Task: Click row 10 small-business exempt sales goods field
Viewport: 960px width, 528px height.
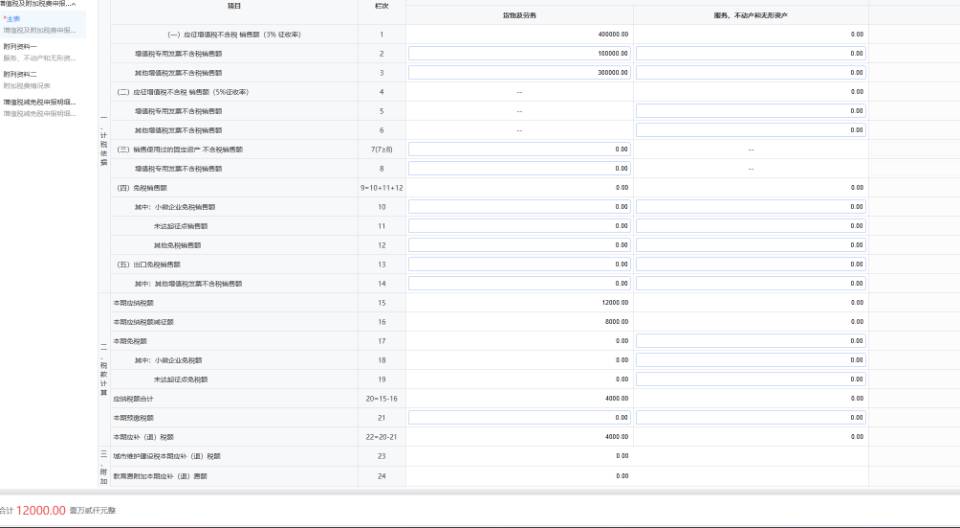Action: tap(520, 207)
